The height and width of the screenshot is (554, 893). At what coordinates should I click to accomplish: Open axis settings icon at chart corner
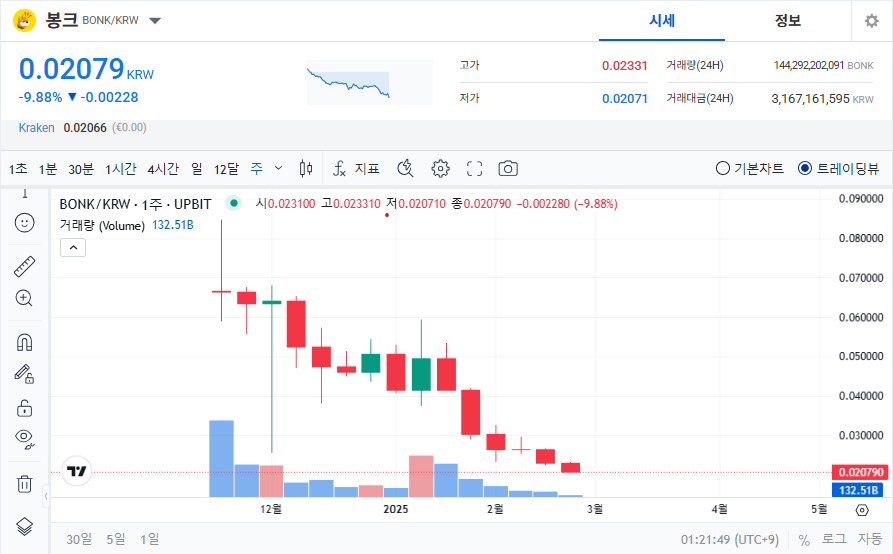tap(862, 510)
